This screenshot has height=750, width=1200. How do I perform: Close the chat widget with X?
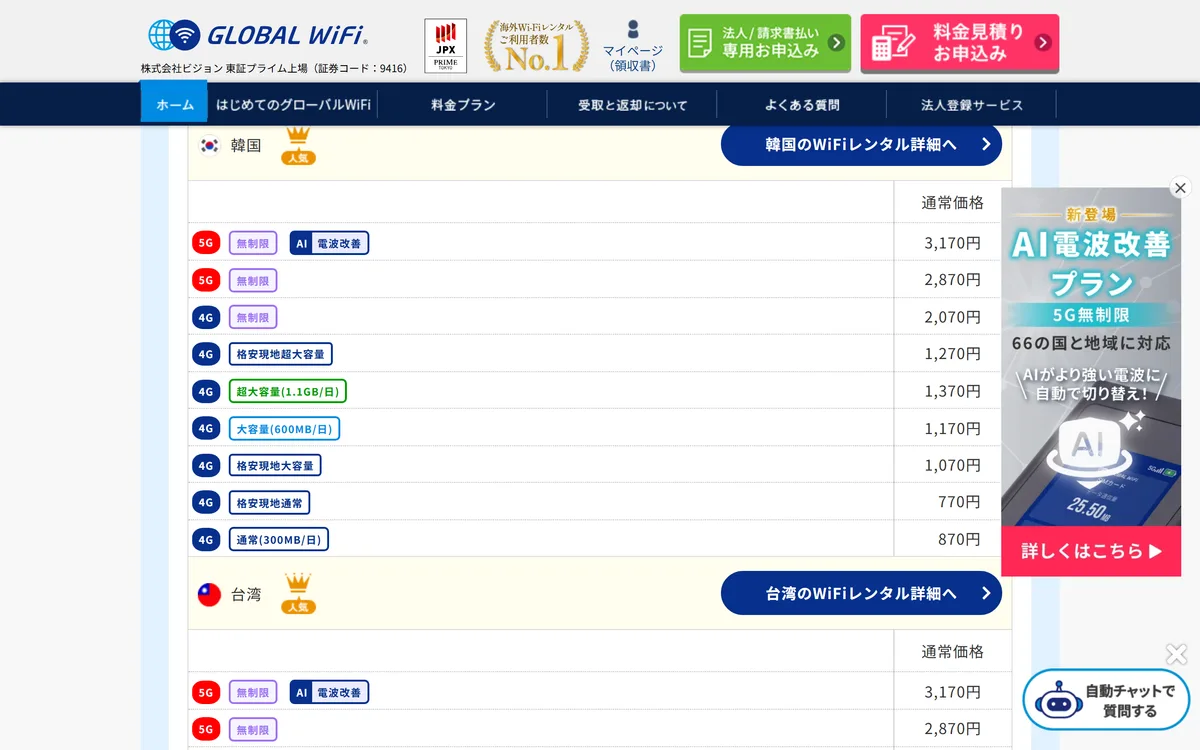click(x=1176, y=655)
